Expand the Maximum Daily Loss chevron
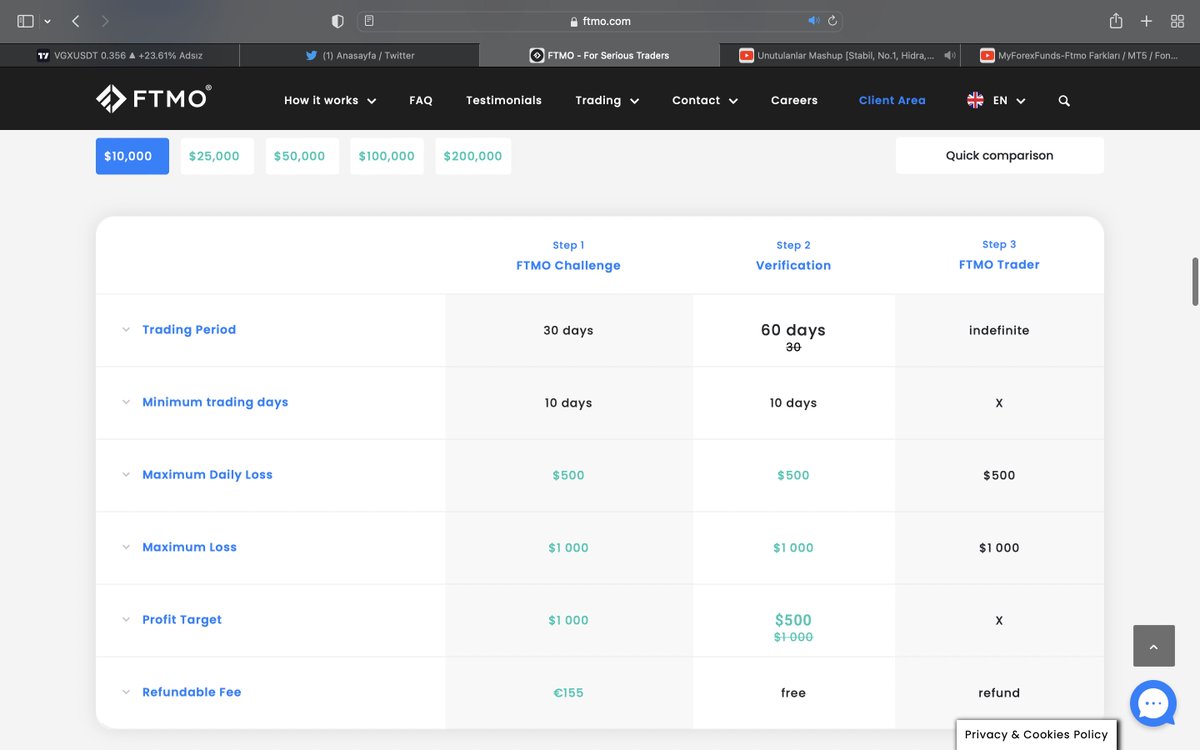Image resolution: width=1200 pixels, height=750 pixels. [x=126, y=475]
